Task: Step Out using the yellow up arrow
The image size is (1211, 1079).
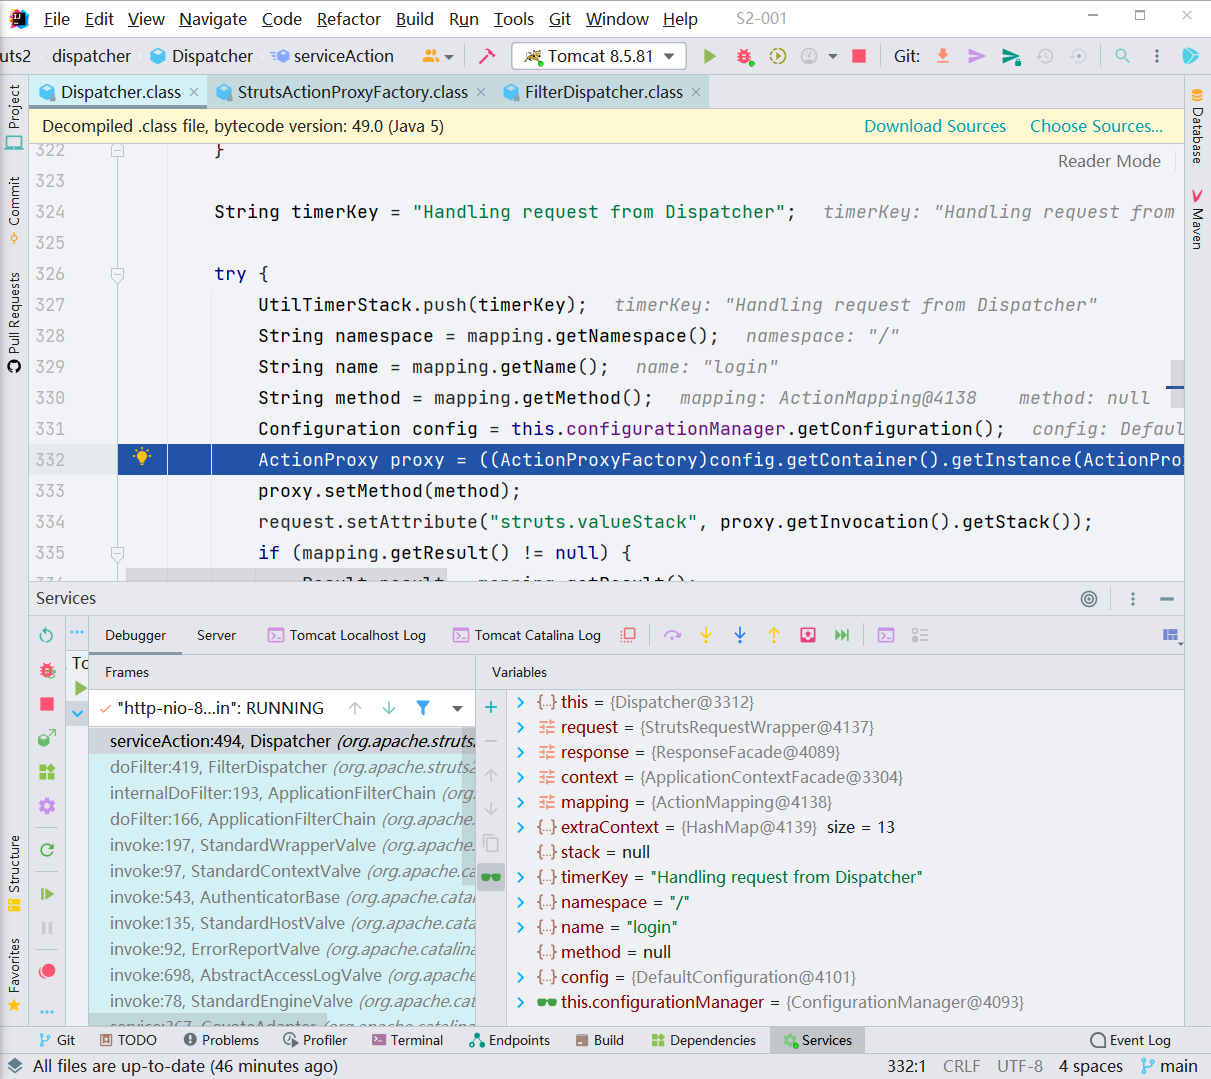Action: [774, 635]
